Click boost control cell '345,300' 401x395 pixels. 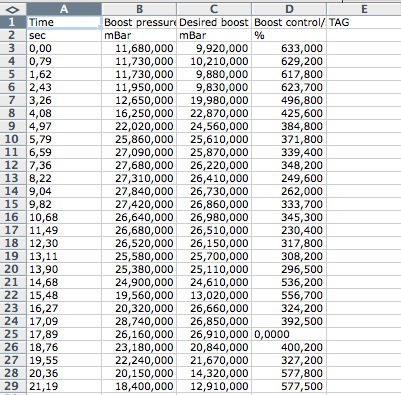[x=289, y=217]
